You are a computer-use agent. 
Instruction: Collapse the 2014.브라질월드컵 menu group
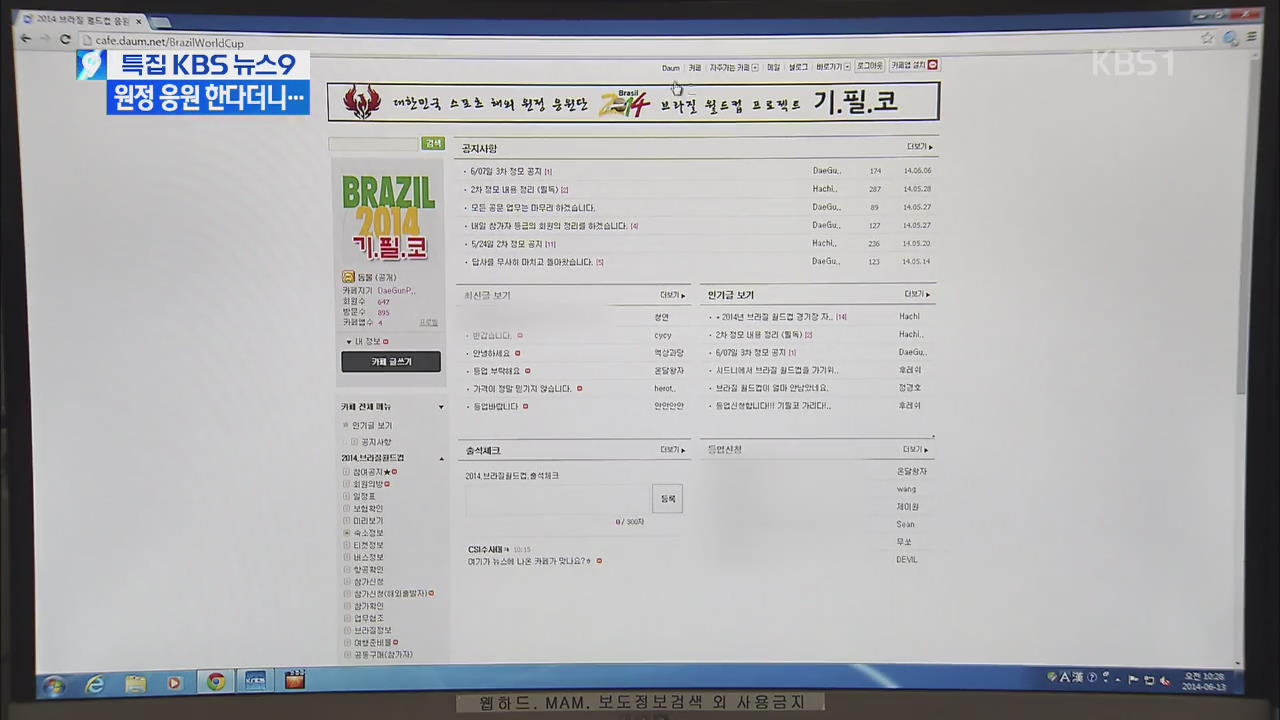[x=441, y=459]
